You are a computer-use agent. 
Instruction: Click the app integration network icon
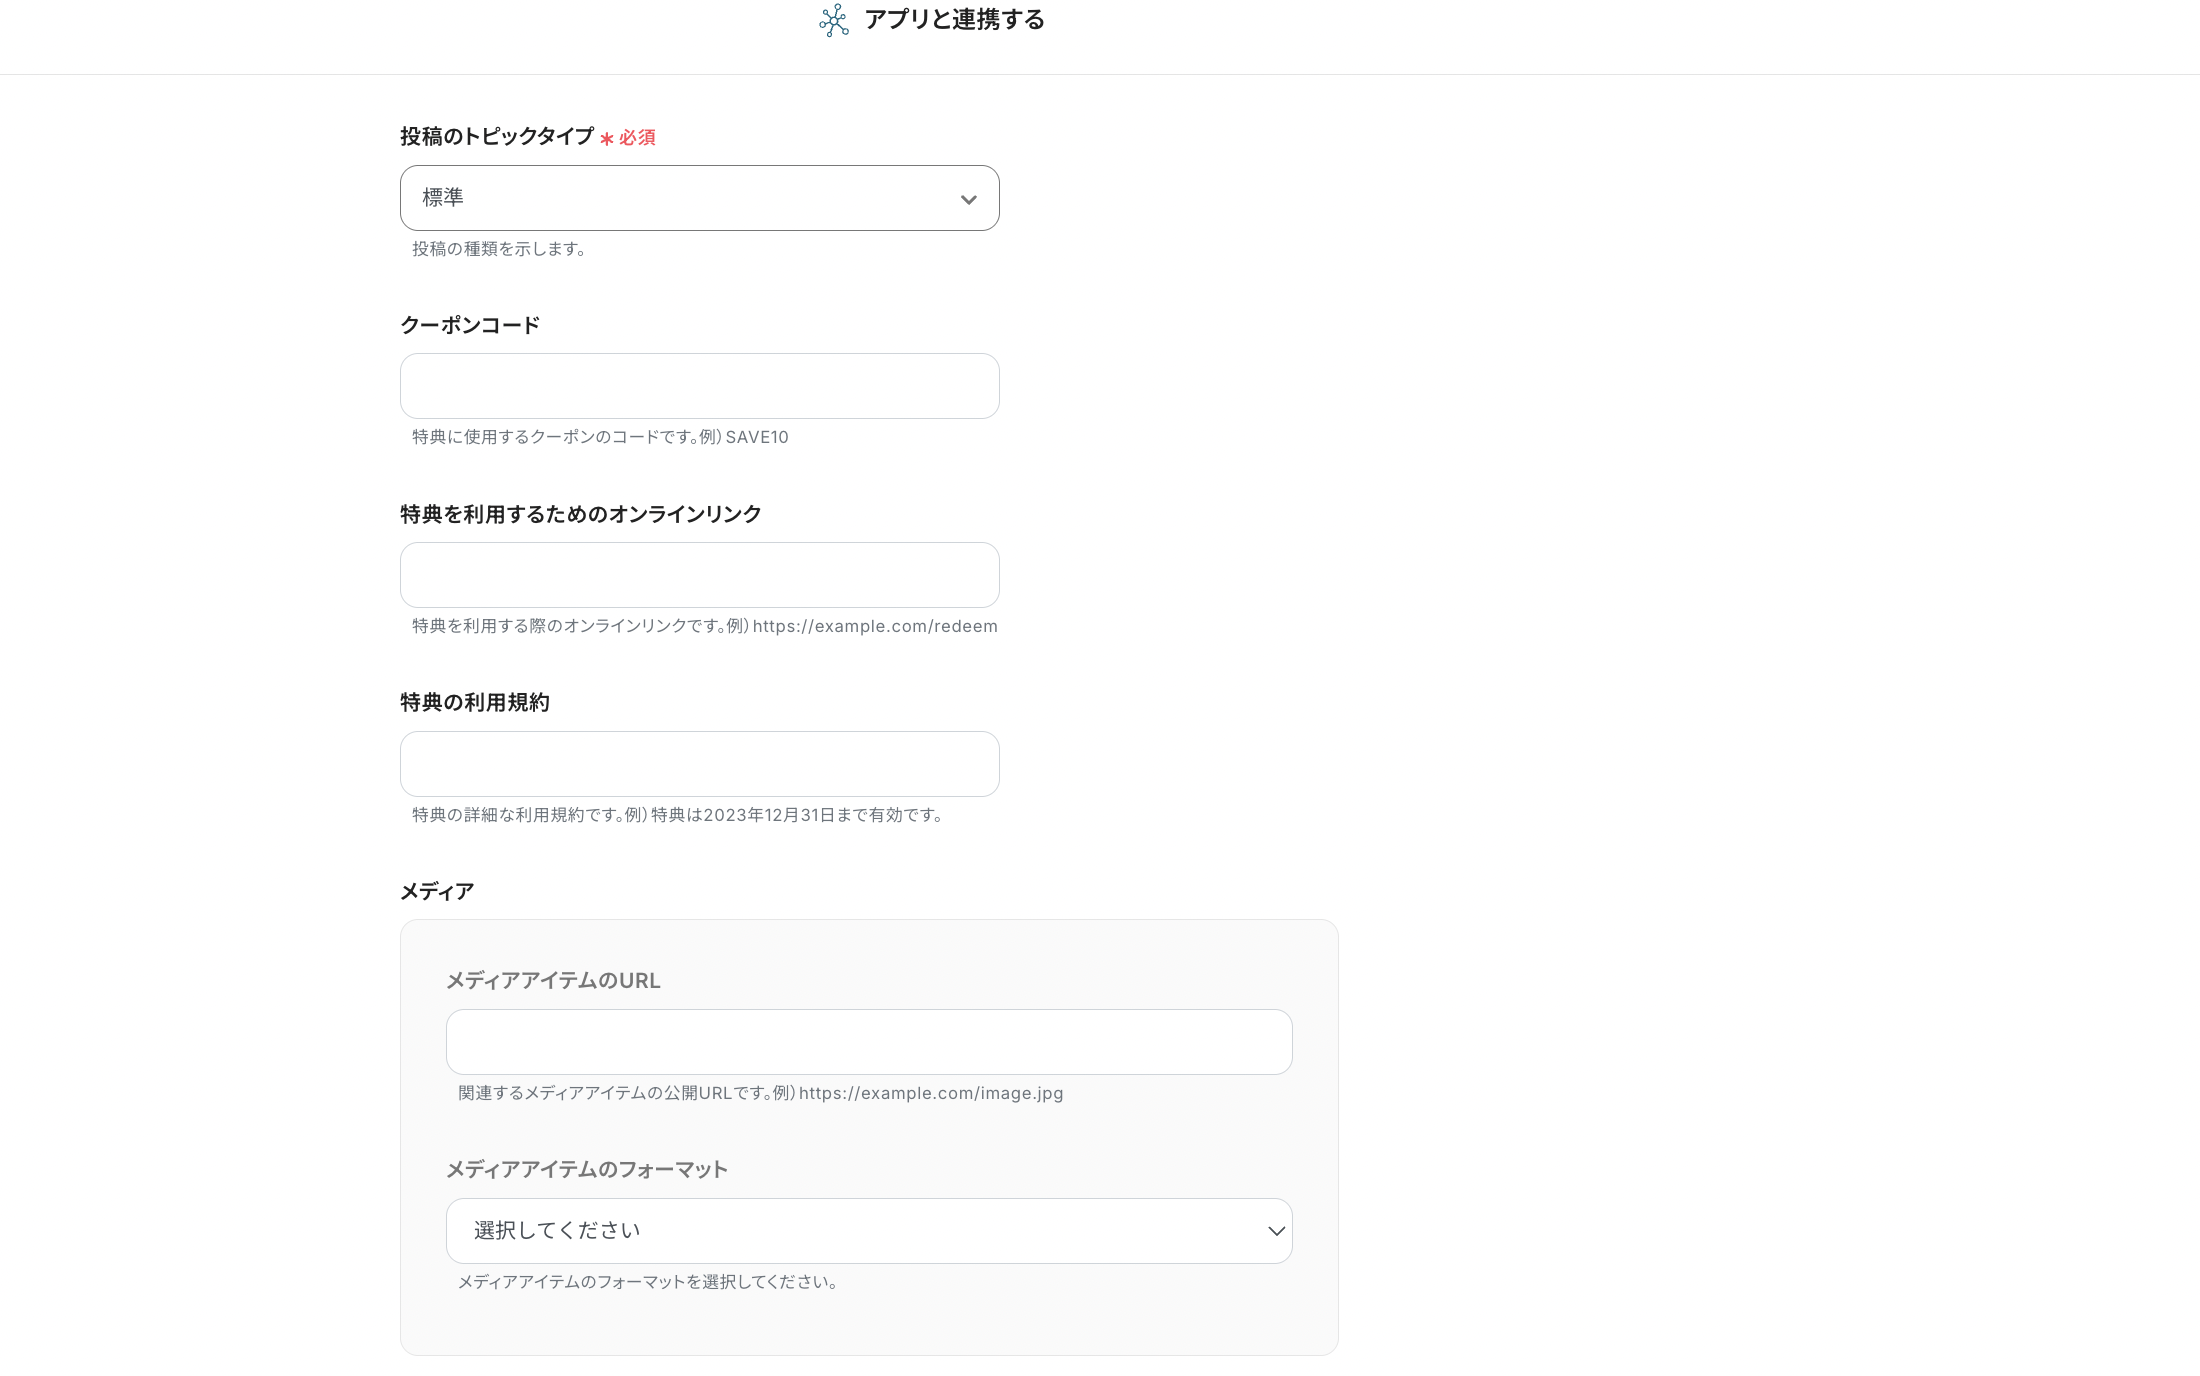click(x=833, y=20)
